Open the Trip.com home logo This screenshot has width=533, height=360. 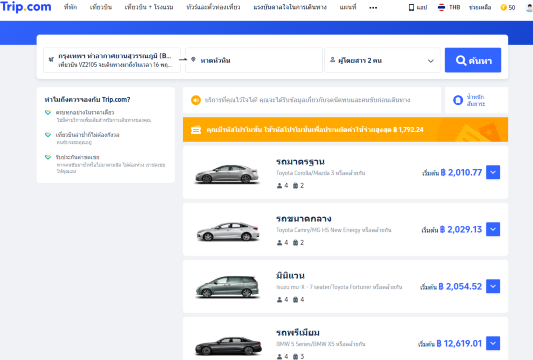coord(26,7)
